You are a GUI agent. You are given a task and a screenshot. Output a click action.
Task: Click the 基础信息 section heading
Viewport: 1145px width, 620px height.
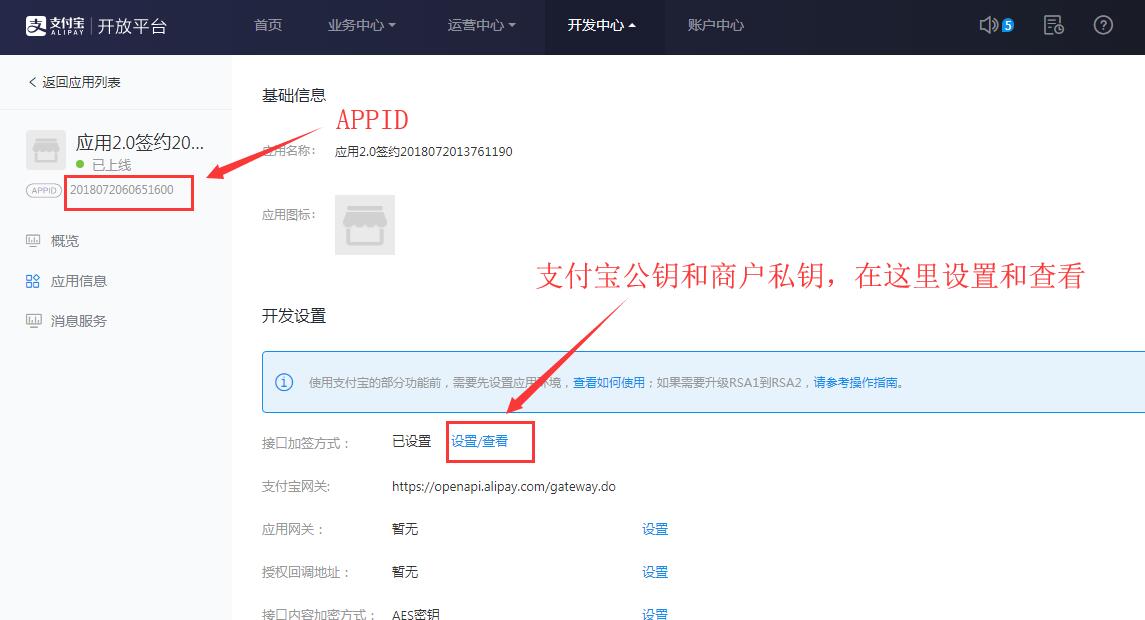coord(294,95)
